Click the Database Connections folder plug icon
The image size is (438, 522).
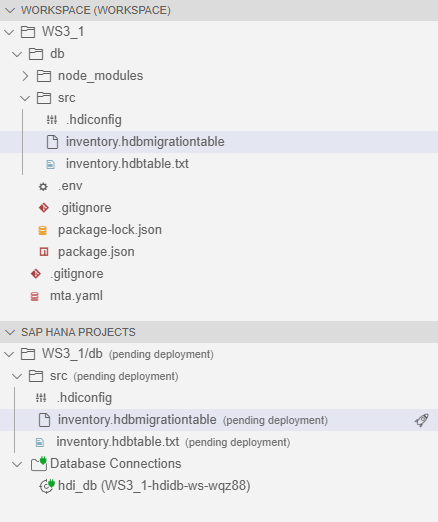click(39, 464)
